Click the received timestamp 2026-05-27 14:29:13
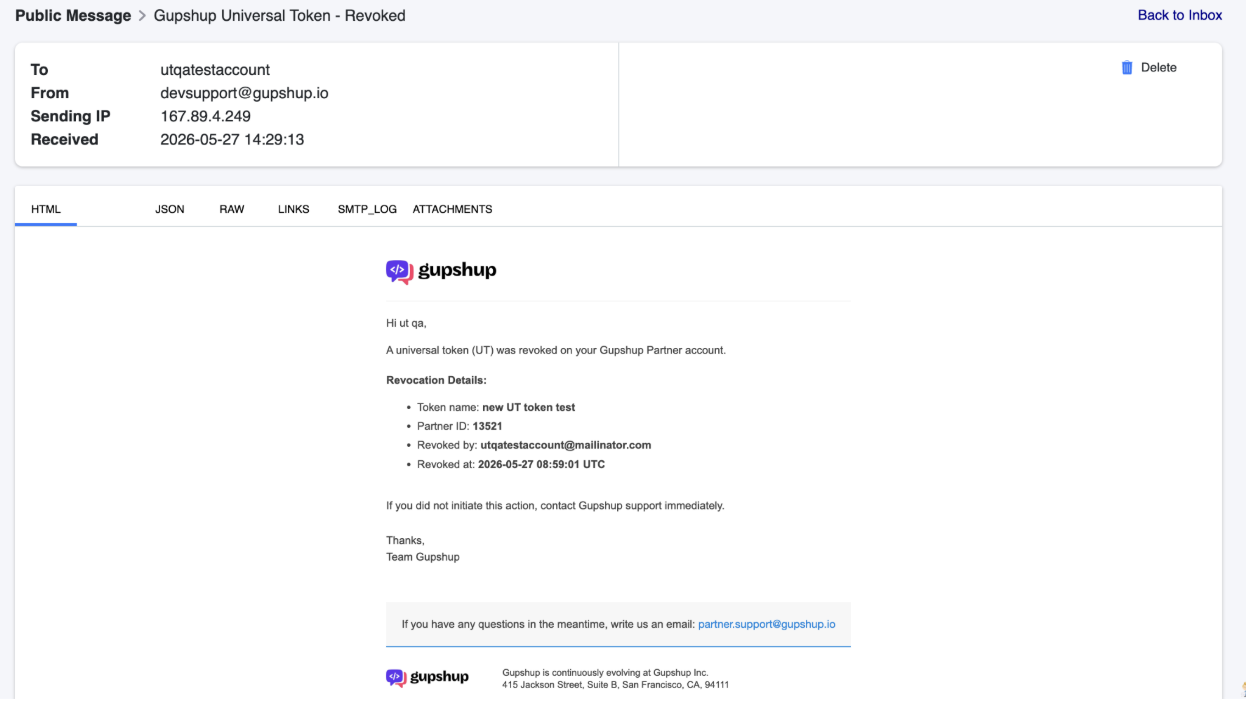This screenshot has height=708, width=1246. [232, 139]
